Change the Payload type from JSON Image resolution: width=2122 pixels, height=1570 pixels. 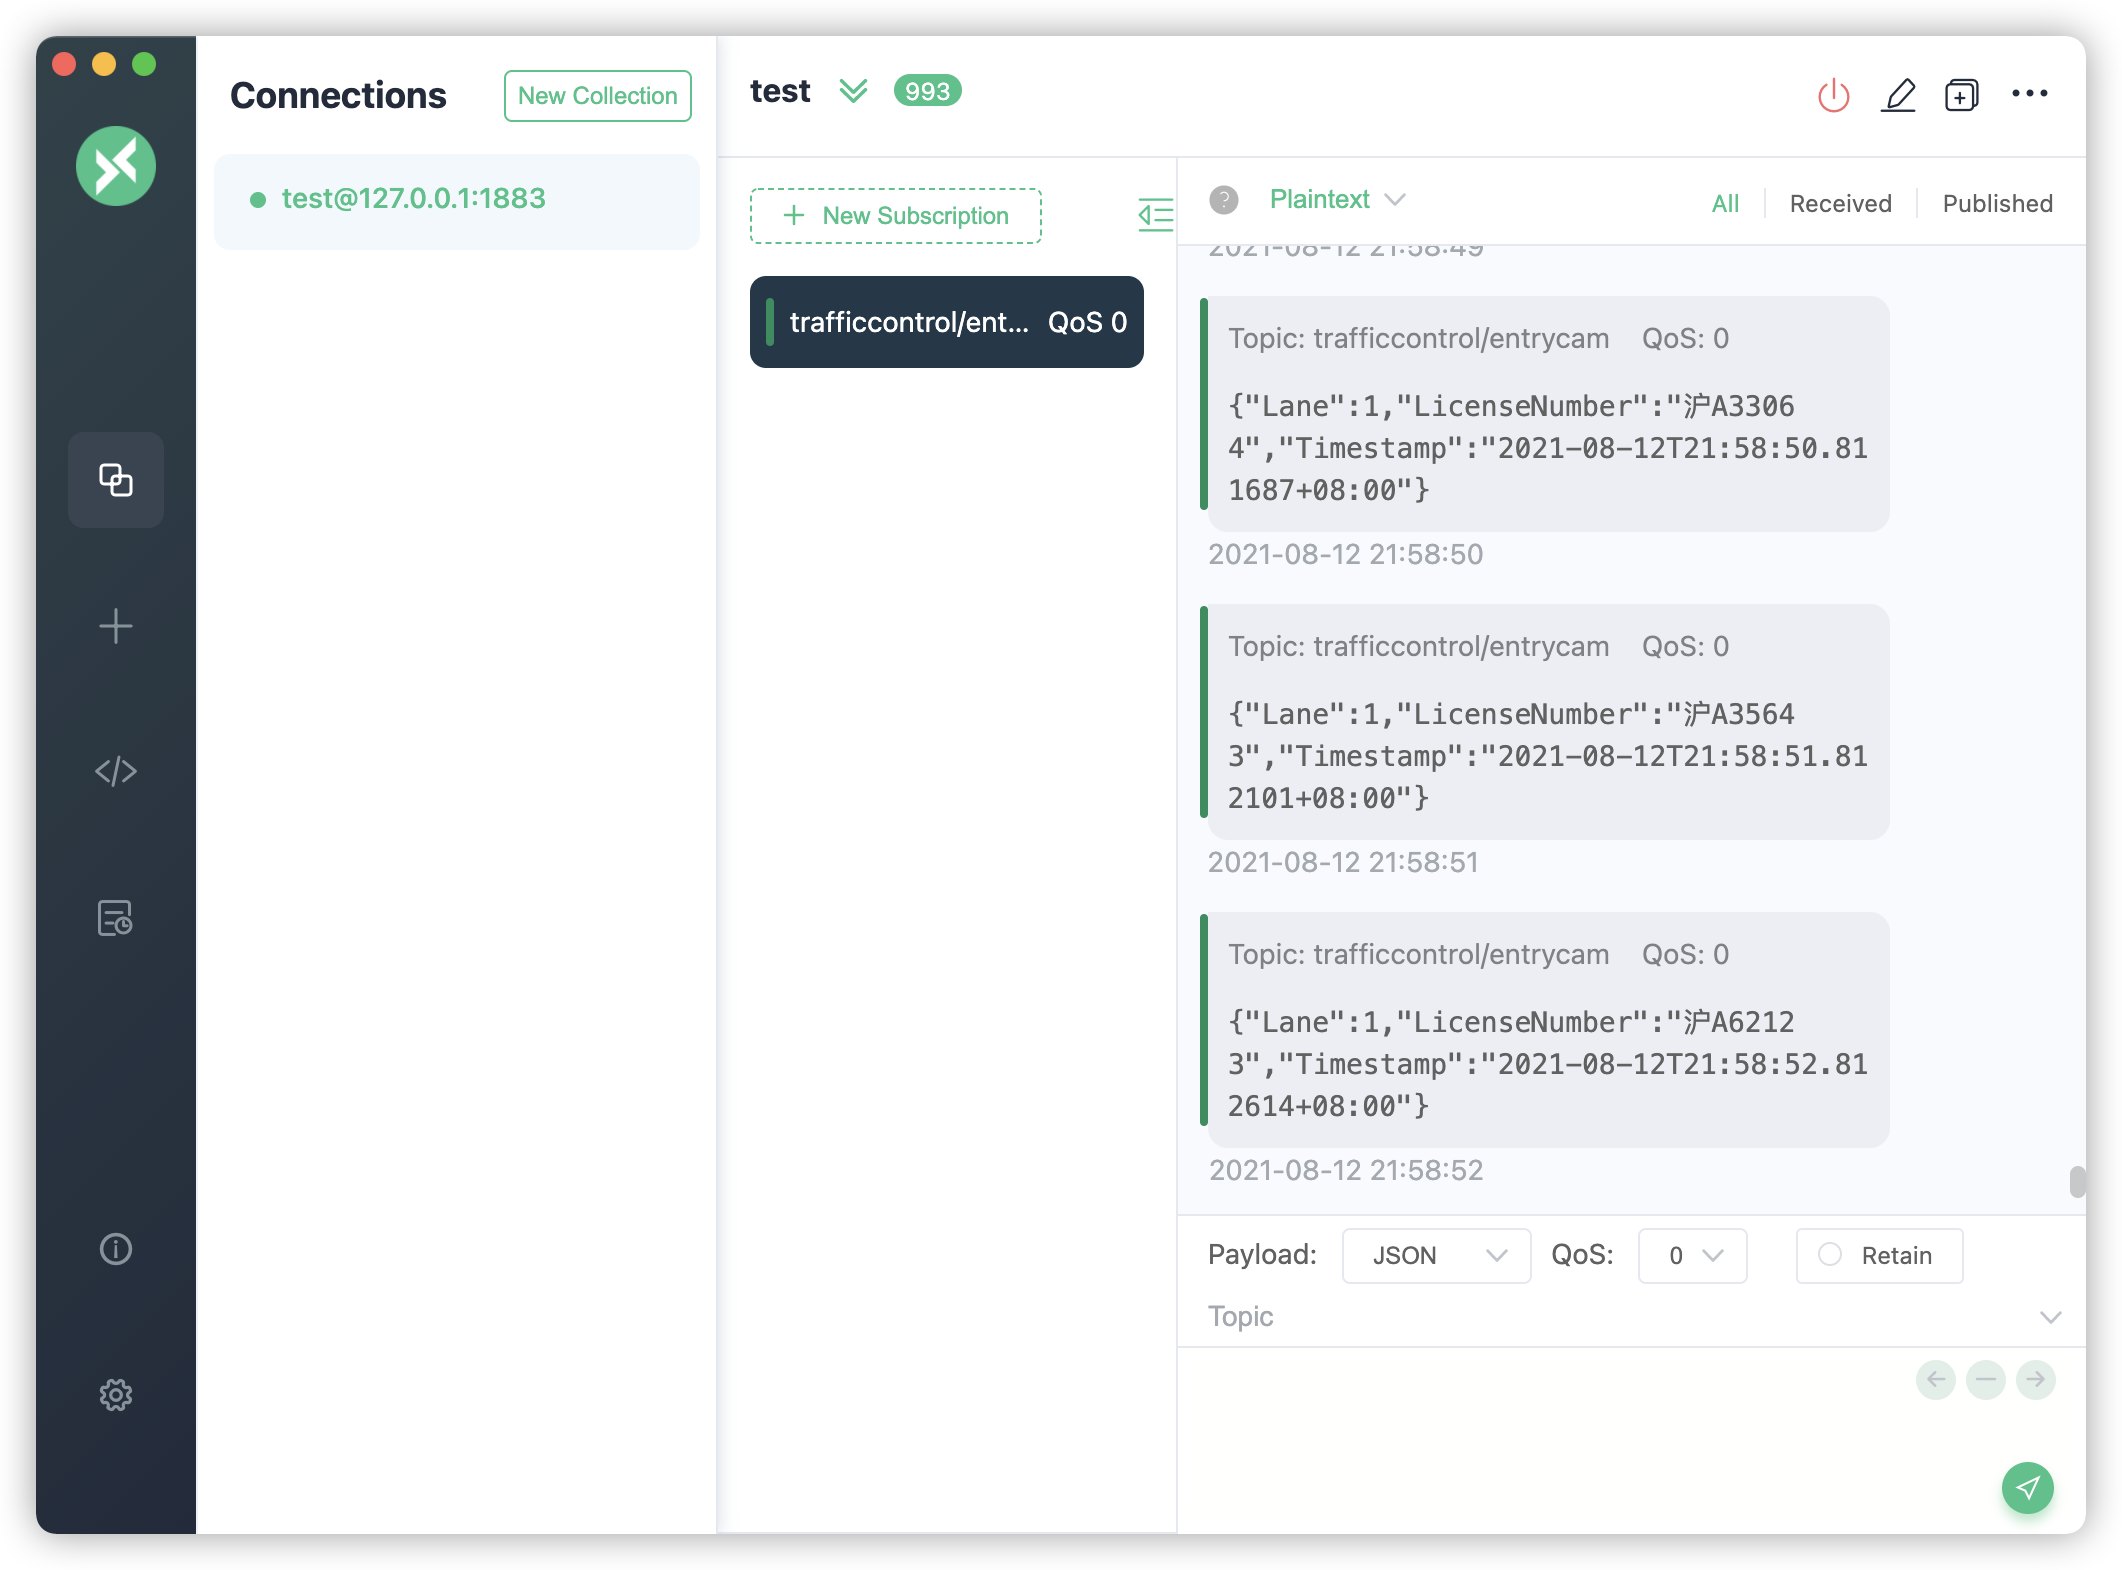[1436, 1256]
